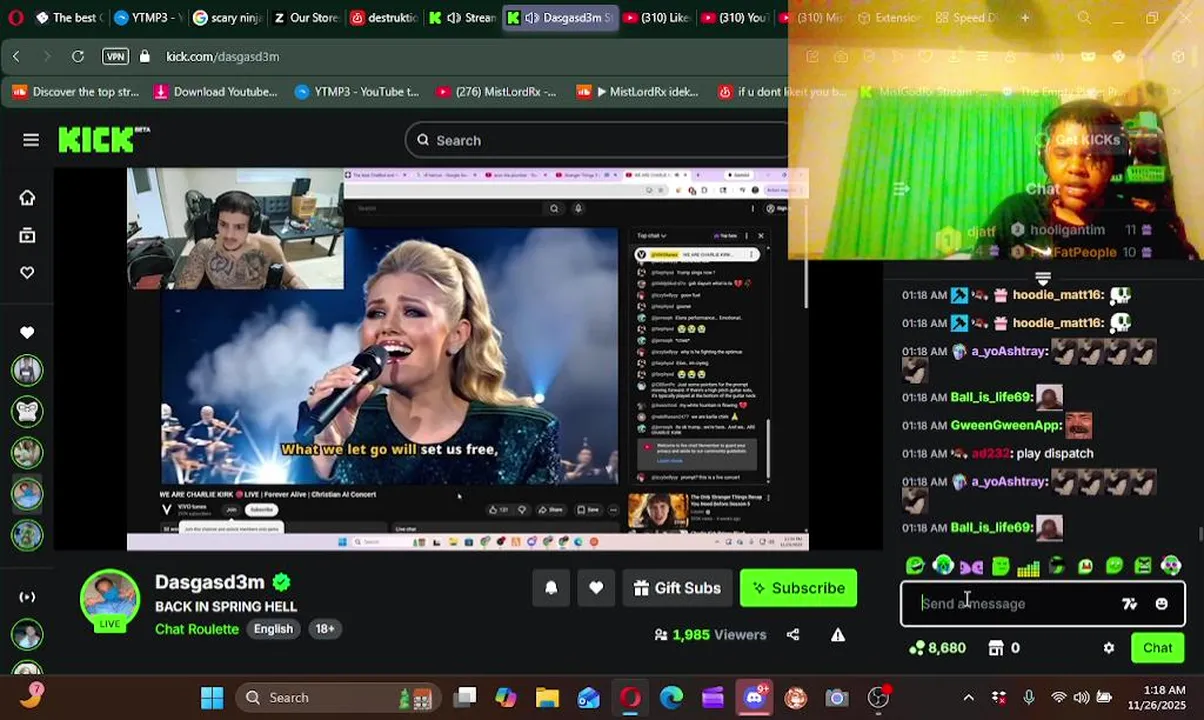This screenshot has width=1204, height=720.
Task: Open Windows Start menu
Action: click(x=212, y=698)
